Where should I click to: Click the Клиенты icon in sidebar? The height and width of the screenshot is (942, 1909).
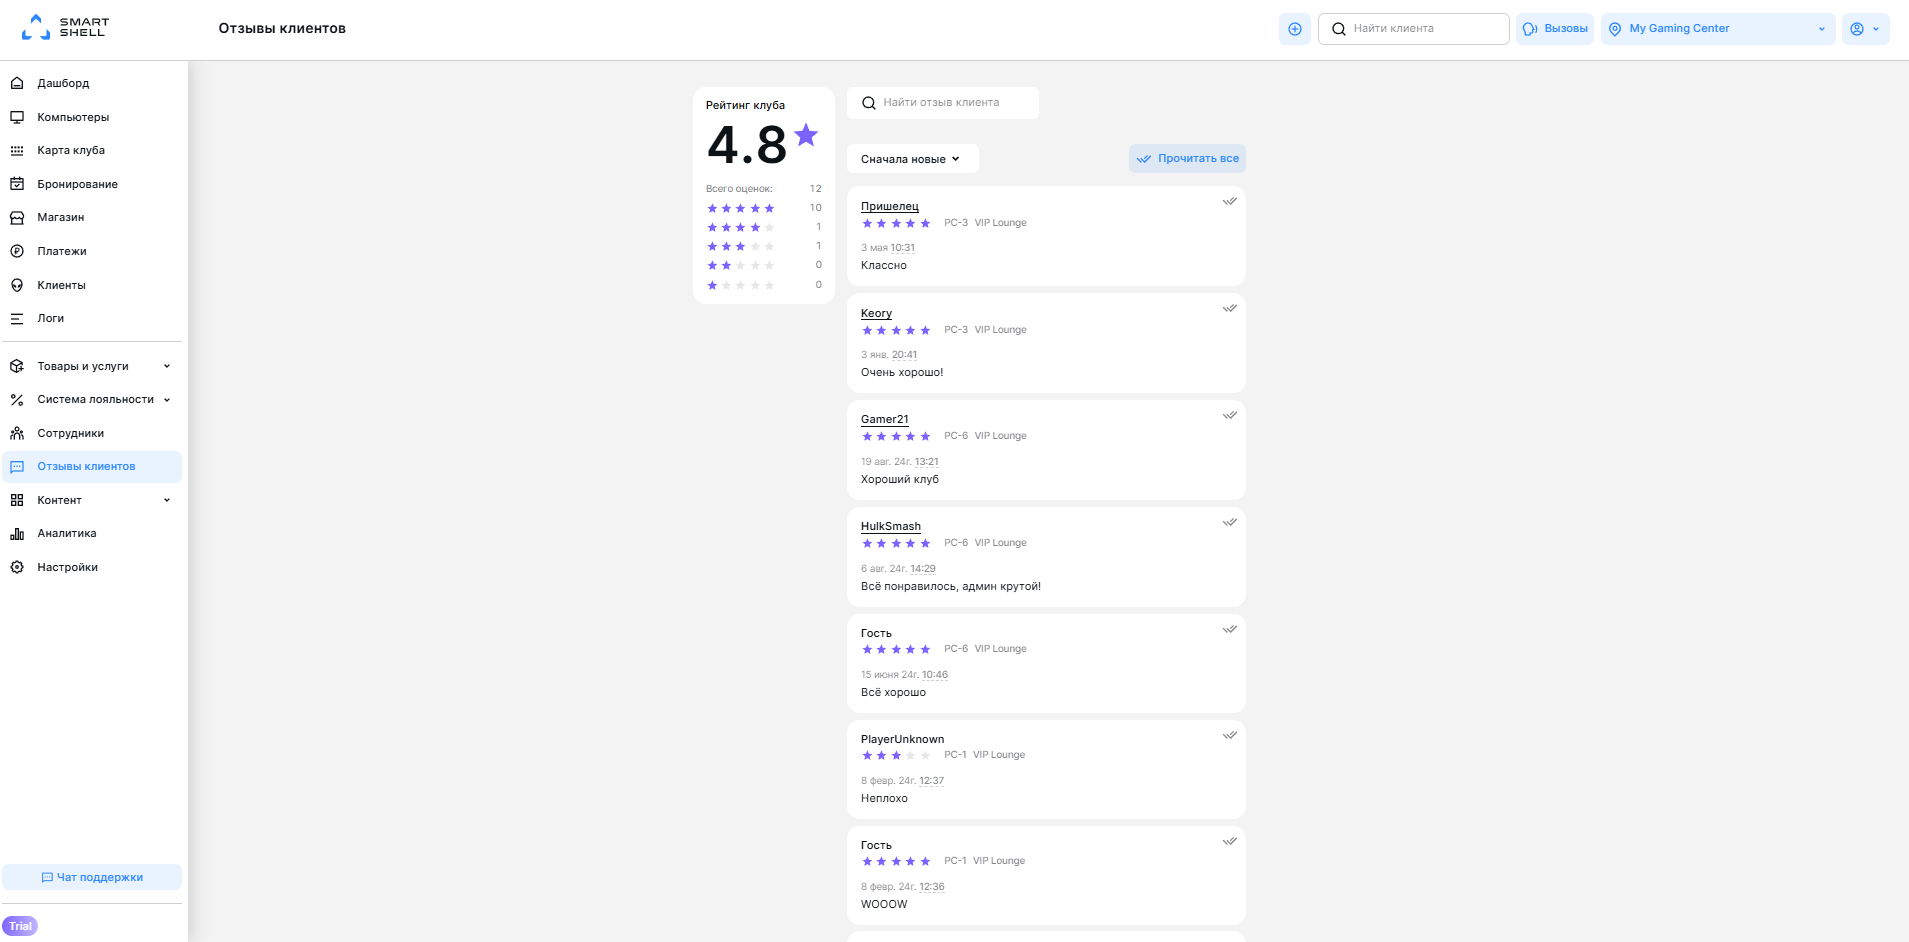(17, 285)
